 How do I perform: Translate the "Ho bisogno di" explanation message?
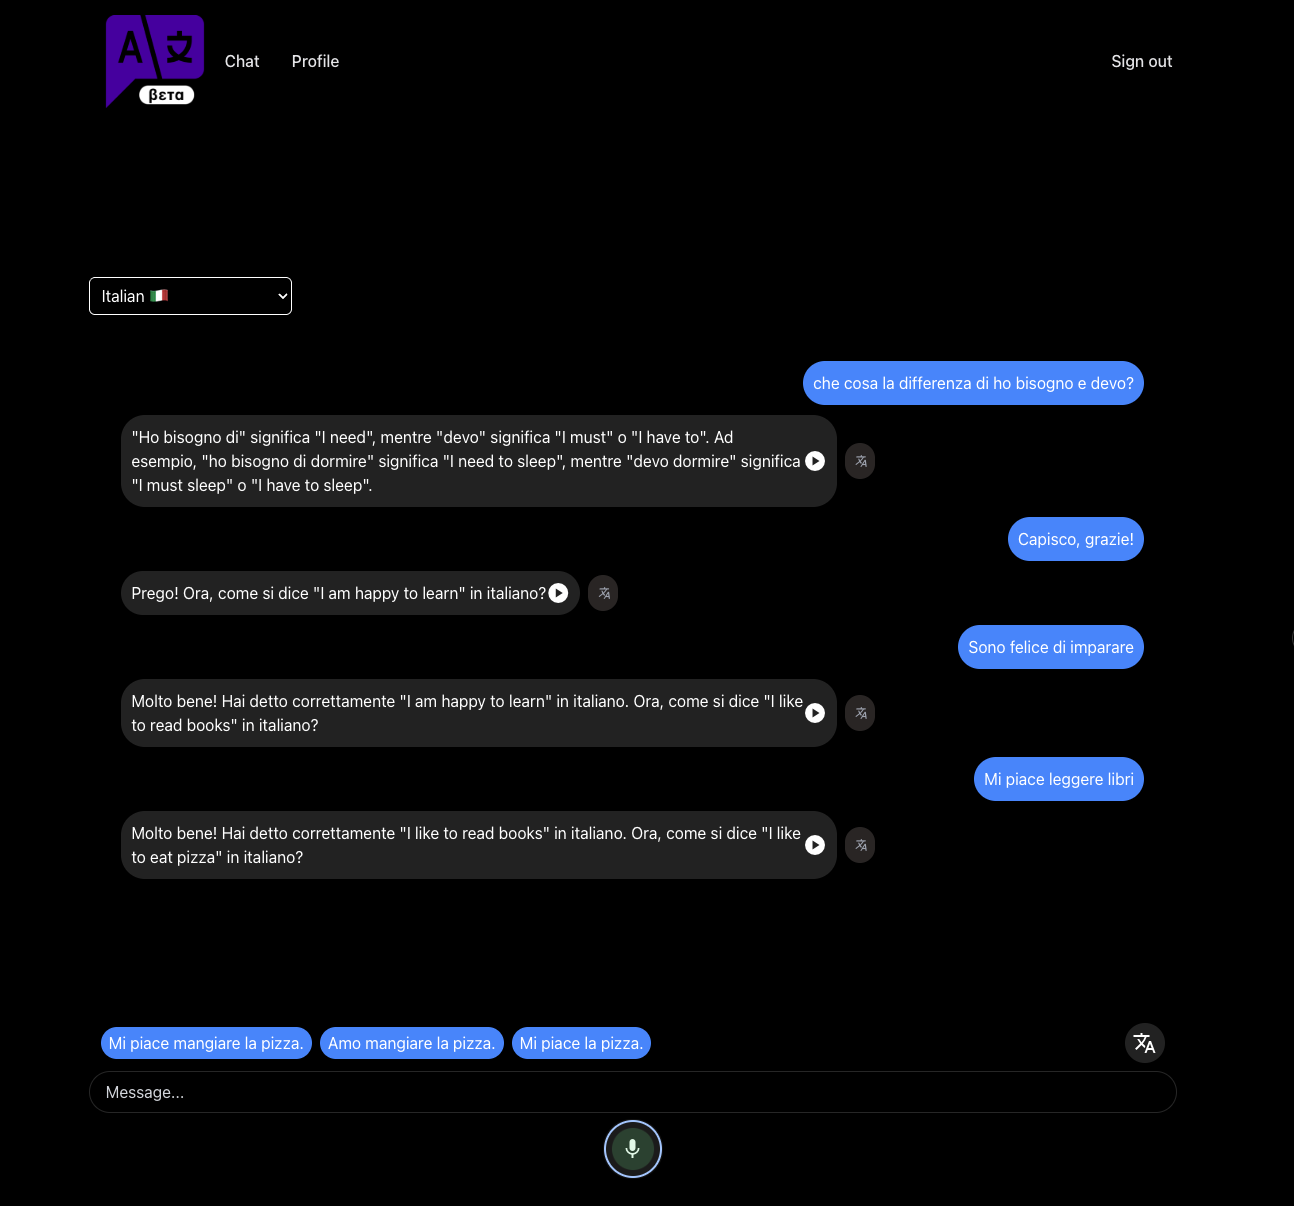(860, 461)
